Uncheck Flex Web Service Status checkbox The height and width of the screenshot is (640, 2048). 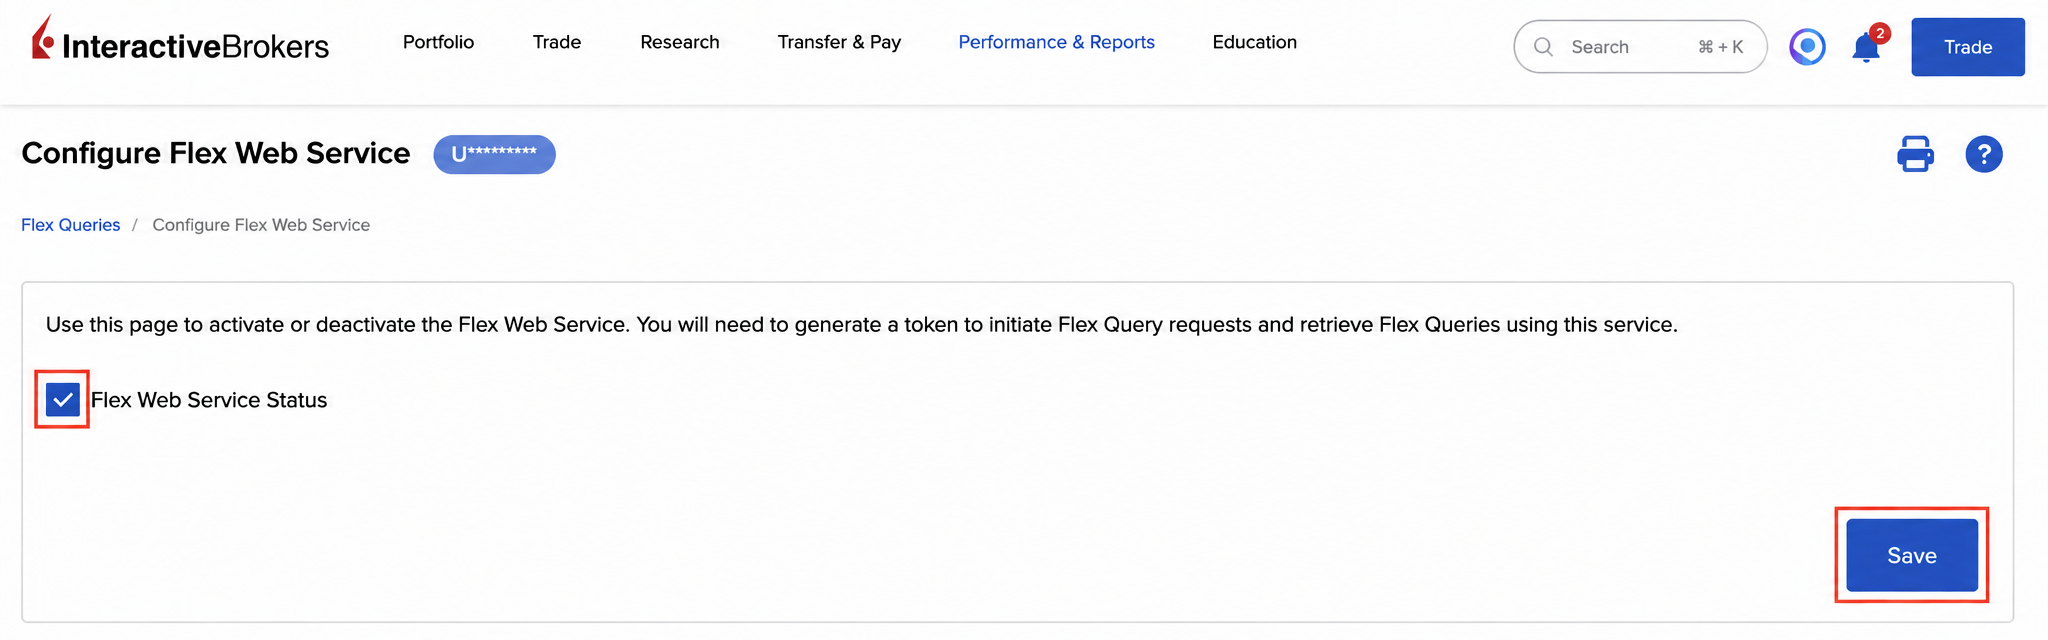point(63,400)
